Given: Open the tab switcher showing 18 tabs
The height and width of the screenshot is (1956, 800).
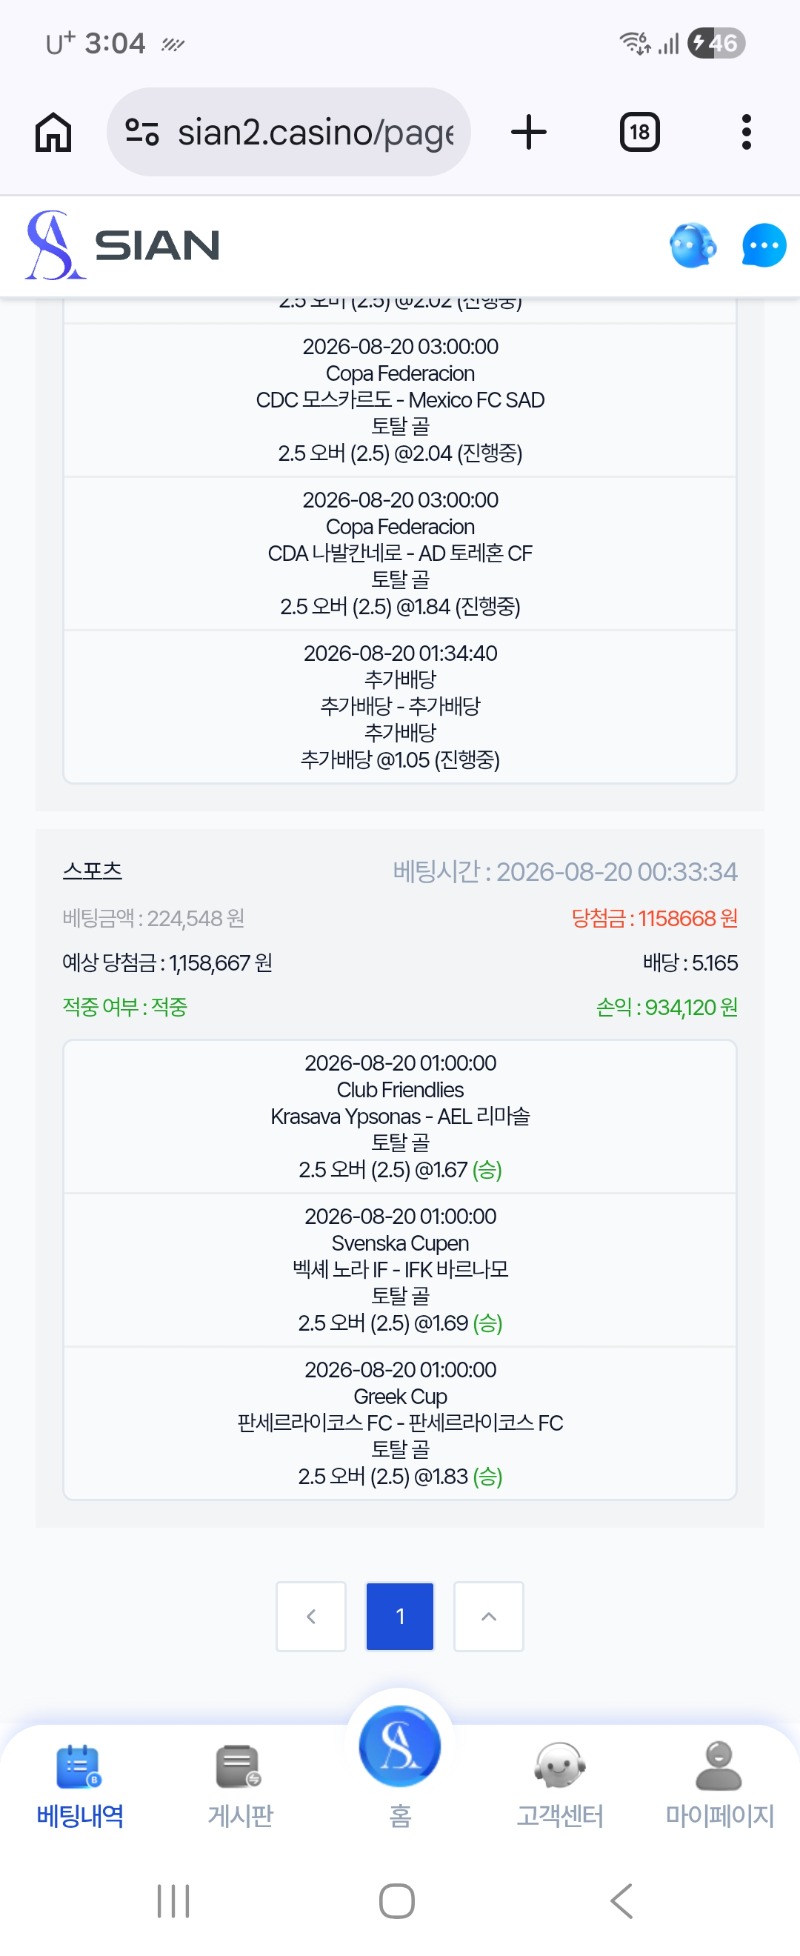Looking at the screenshot, I should pos(640,132).
